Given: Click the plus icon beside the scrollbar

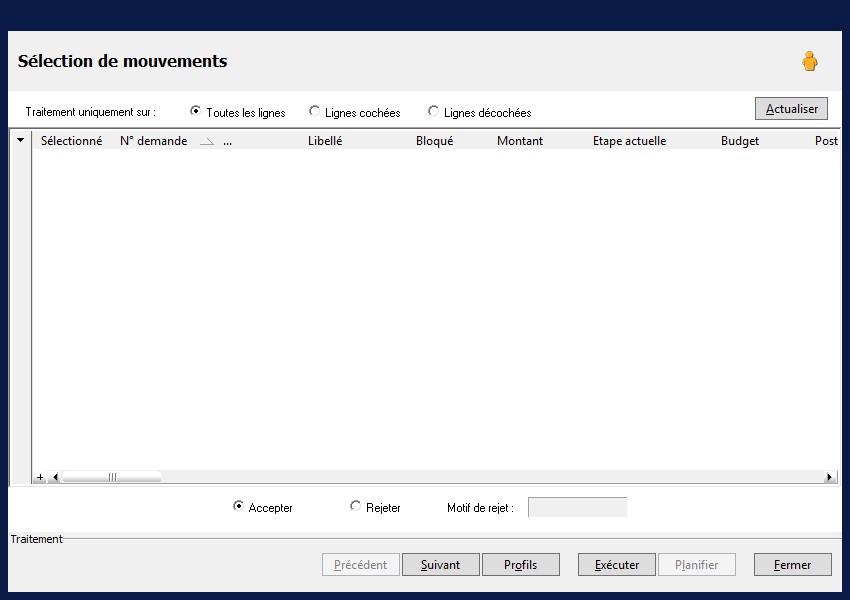Looking at the screenshot, I should click(40, 477).
